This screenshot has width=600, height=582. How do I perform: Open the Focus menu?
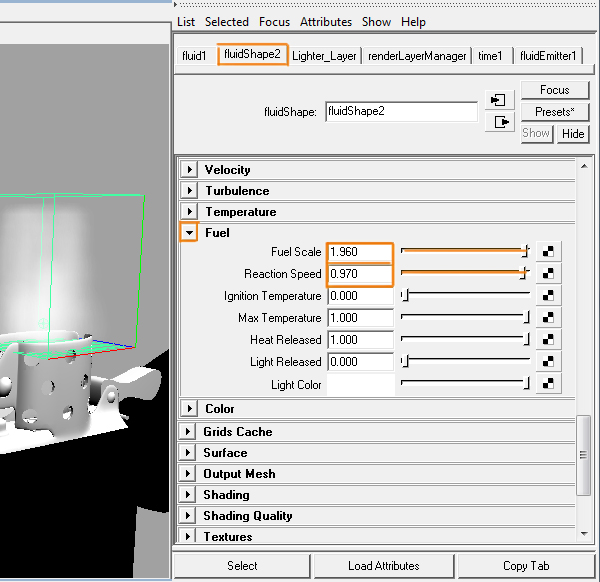coord(274,22)
